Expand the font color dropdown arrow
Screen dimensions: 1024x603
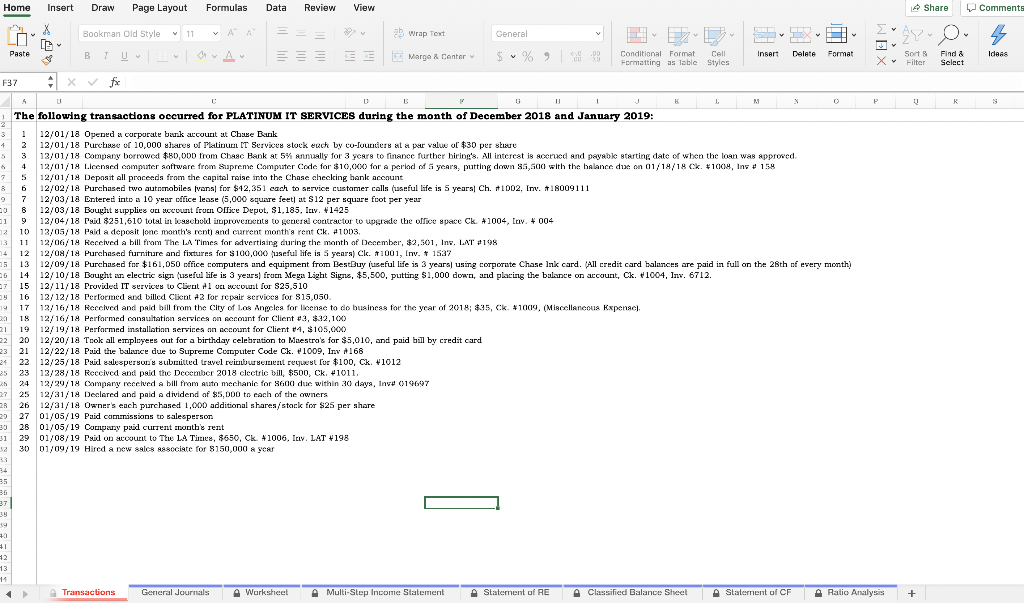pos(242,57)
